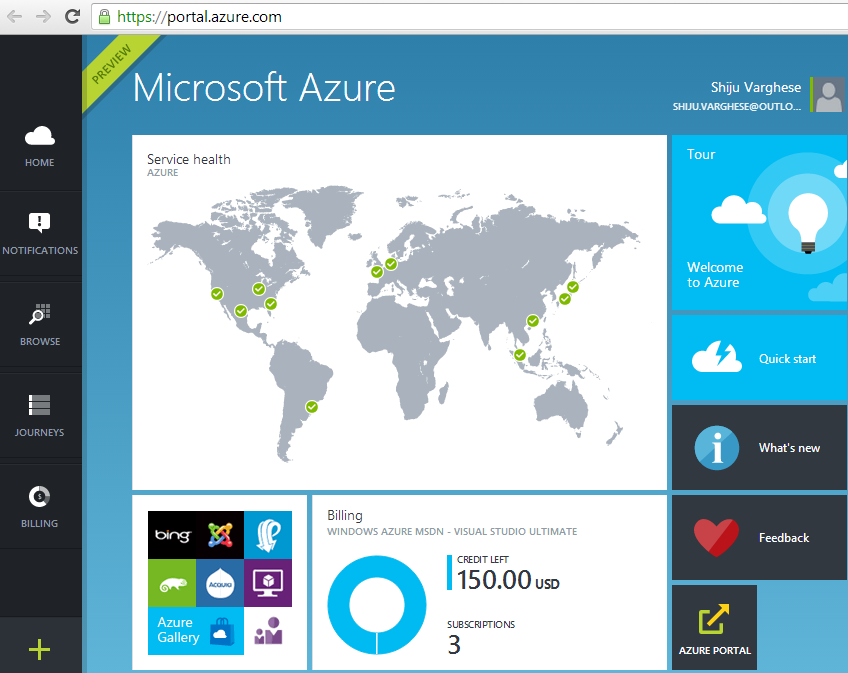The width and height of the screenshot is (848, 673).
Task: Click the What's new info icon
Action: [x=717, y=448]
